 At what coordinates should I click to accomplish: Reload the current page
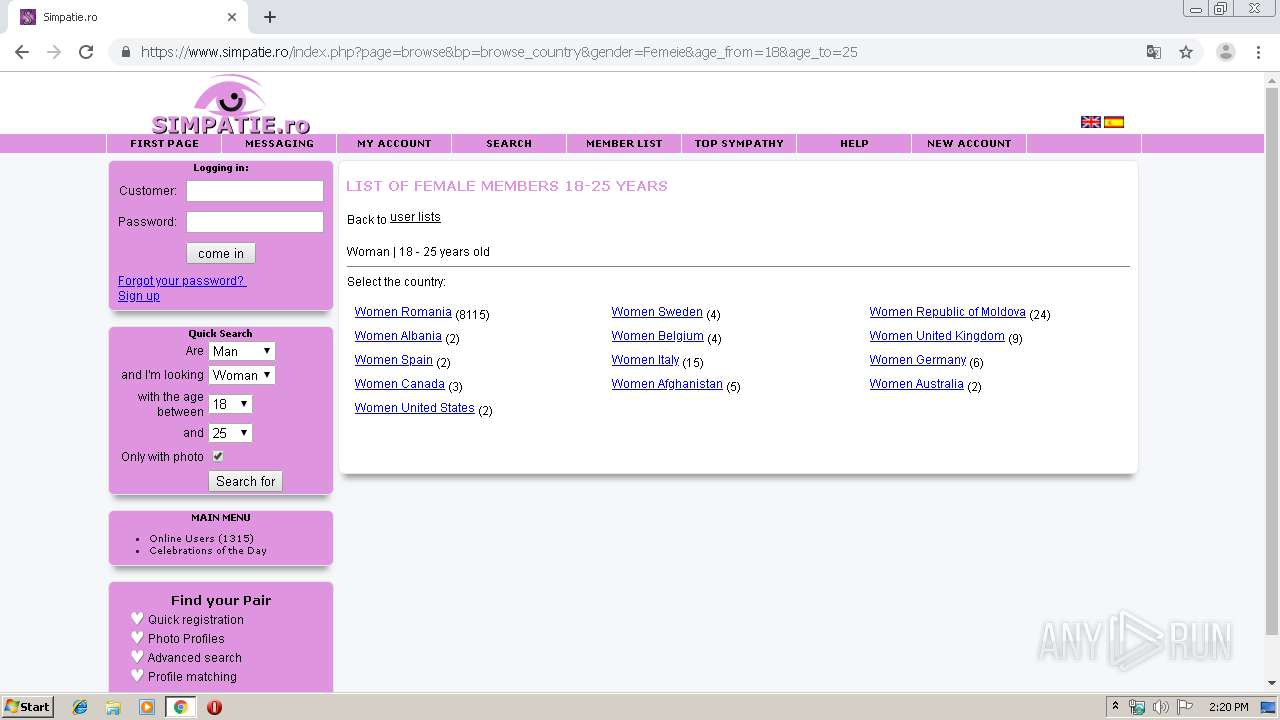[x=86, y=52]
